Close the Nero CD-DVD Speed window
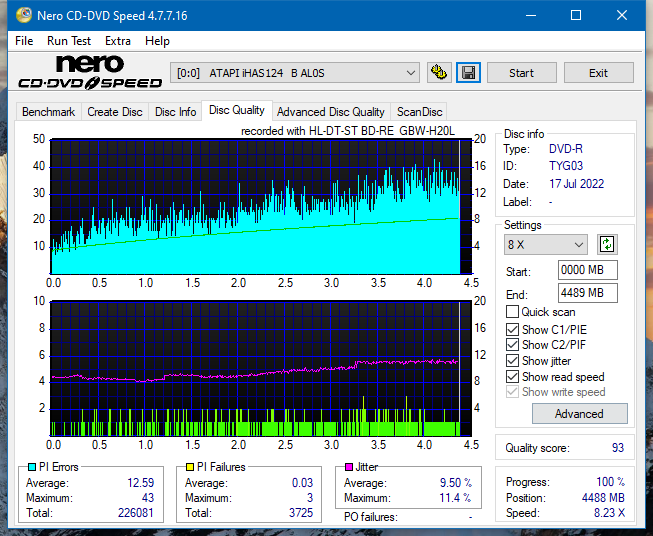653x536 pixels. click(622, 15)
